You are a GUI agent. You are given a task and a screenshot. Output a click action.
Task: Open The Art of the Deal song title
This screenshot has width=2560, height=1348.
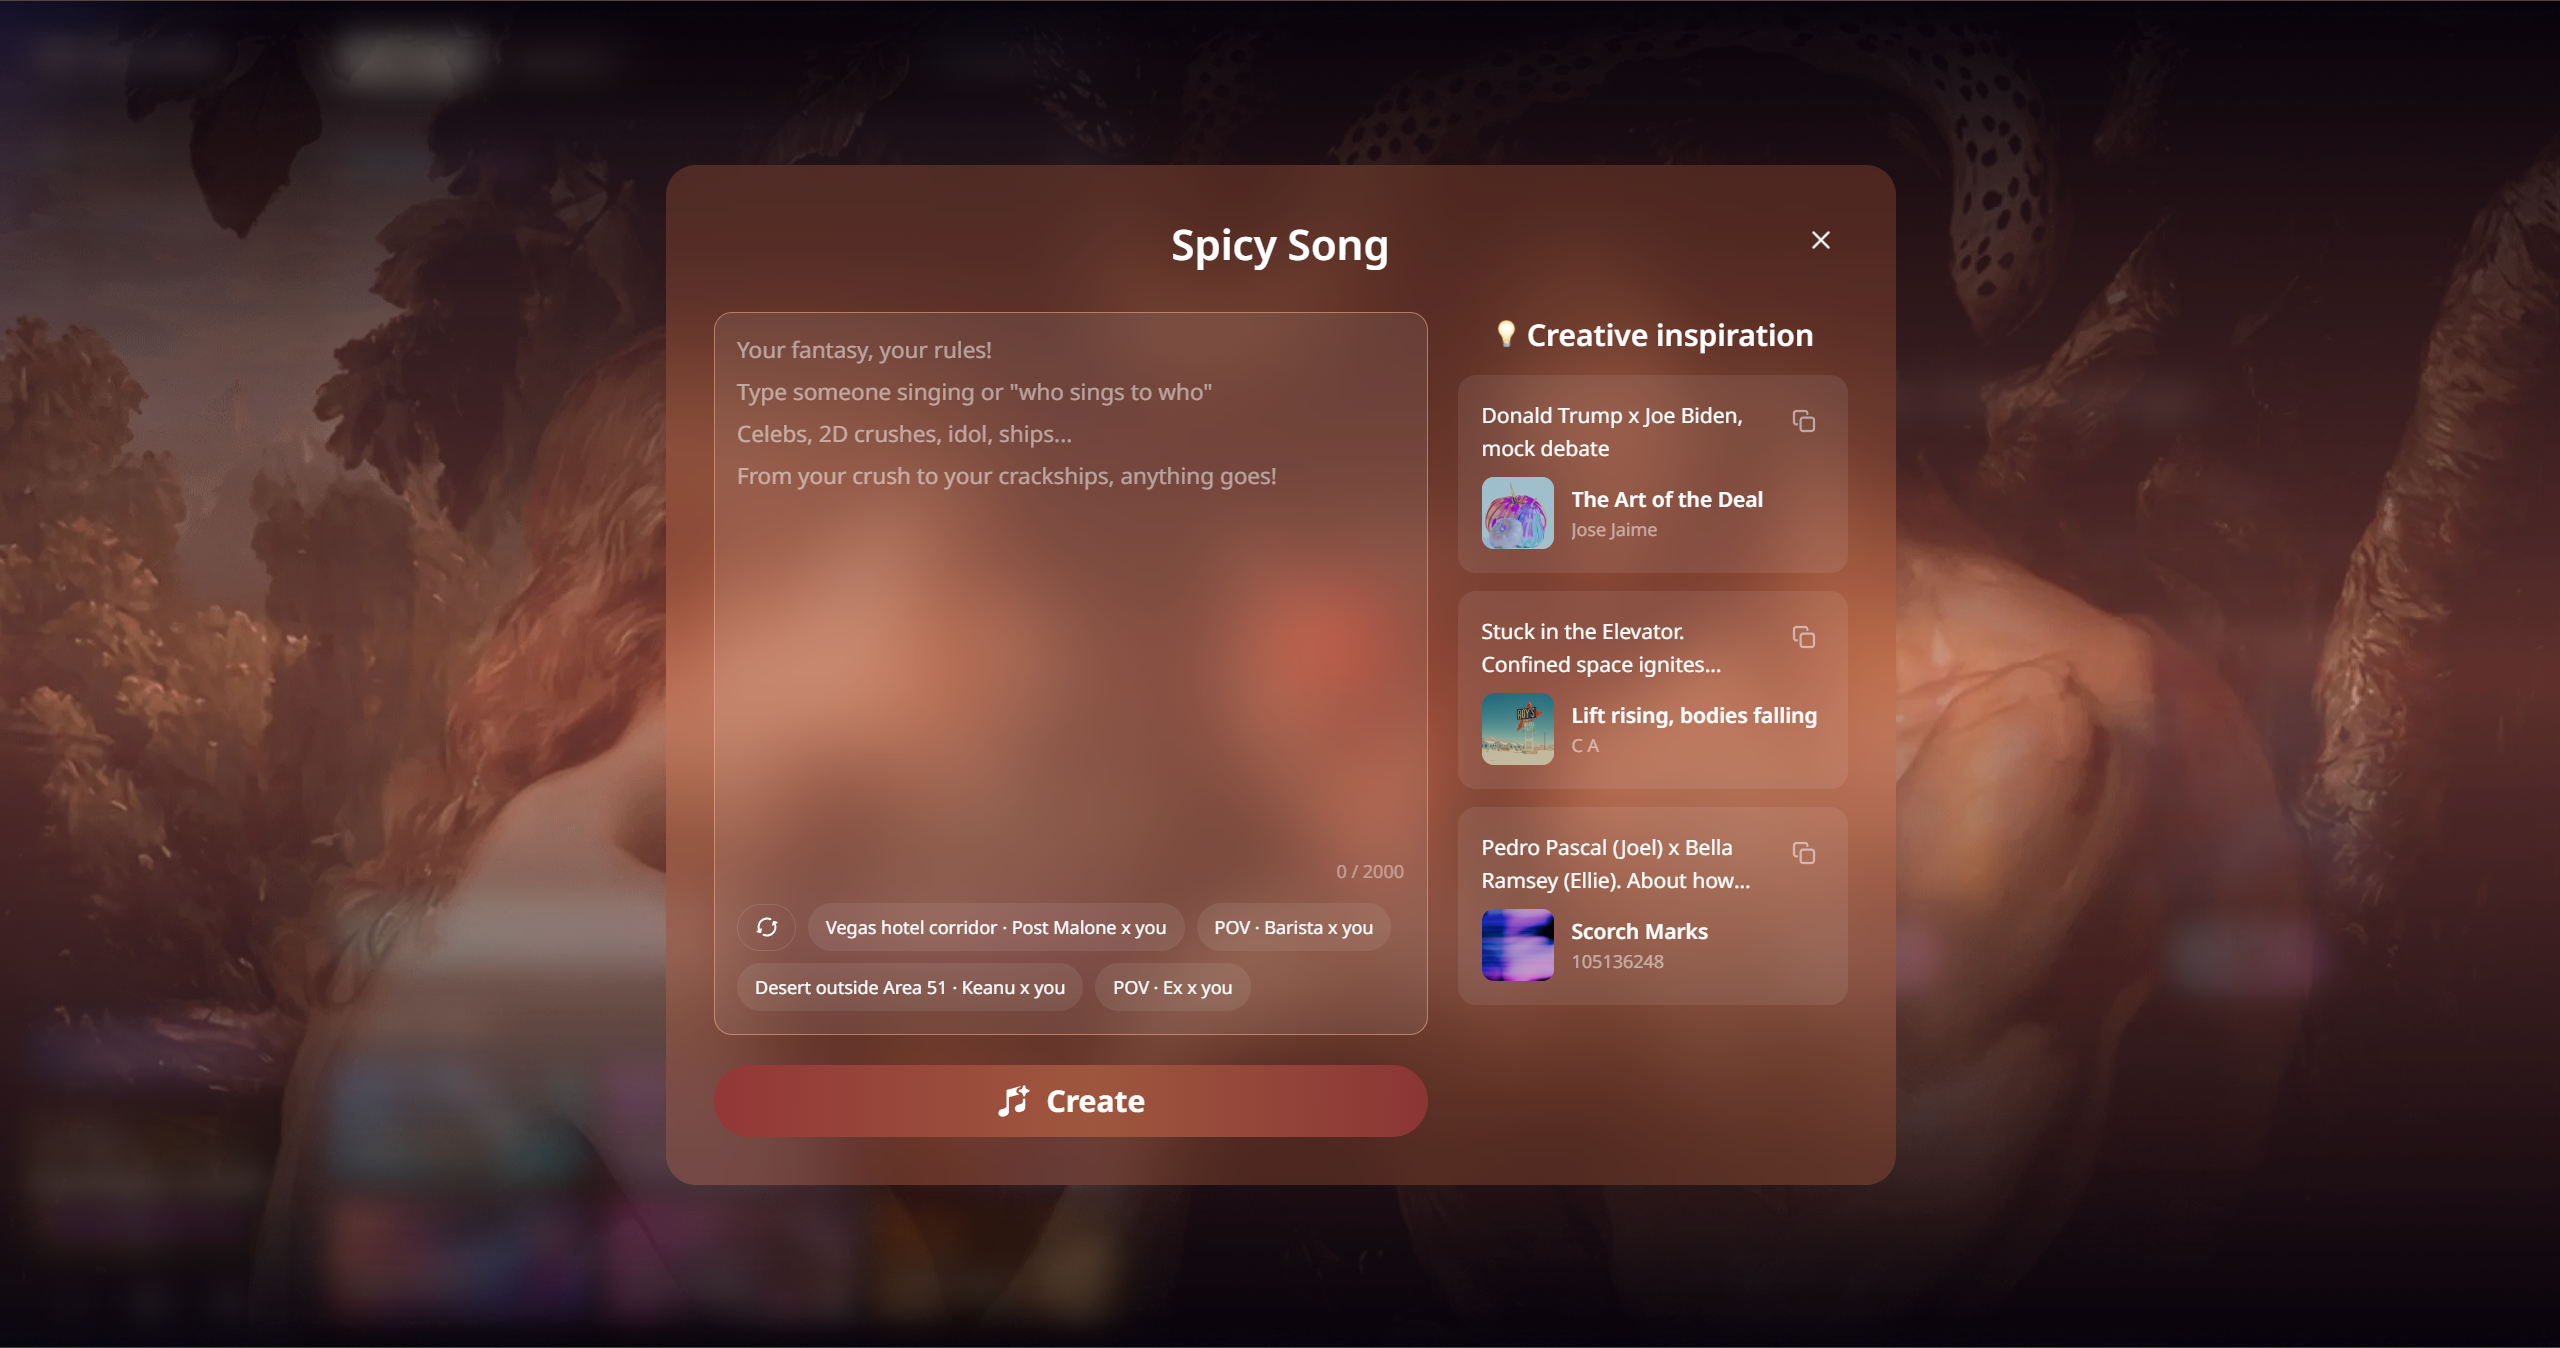click(1667, 499)
